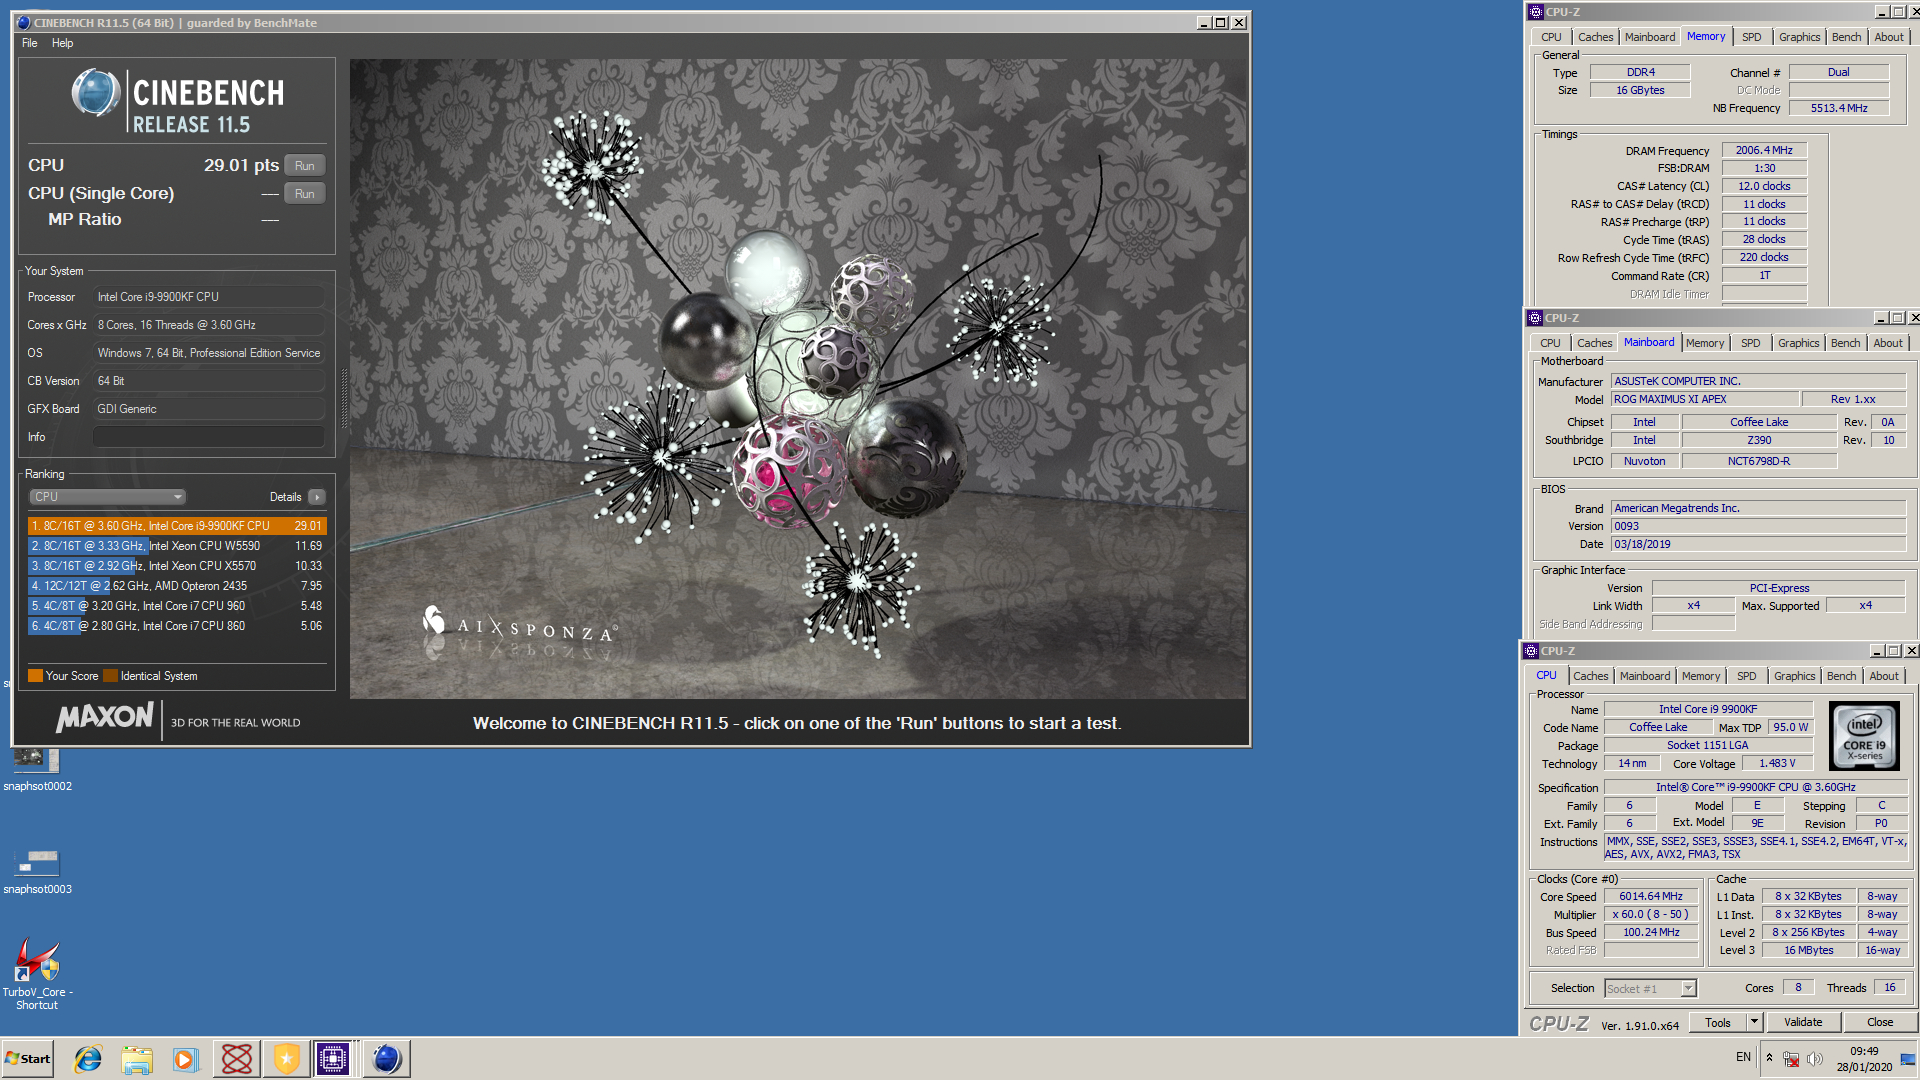Launch Windows Media Player from taskbar
Viewport: 1920px width, 1080px height.
pyautogui.click(x=186, y=1059)
